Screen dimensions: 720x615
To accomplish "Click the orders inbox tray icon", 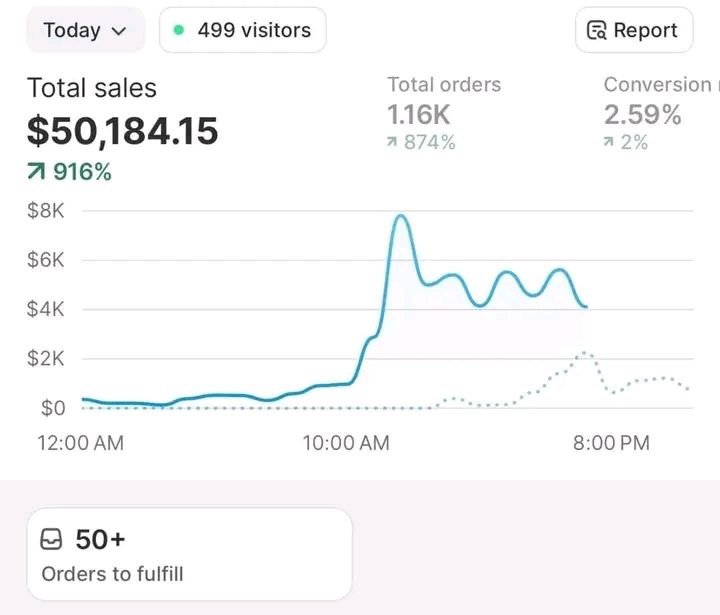I will (53, 540).
